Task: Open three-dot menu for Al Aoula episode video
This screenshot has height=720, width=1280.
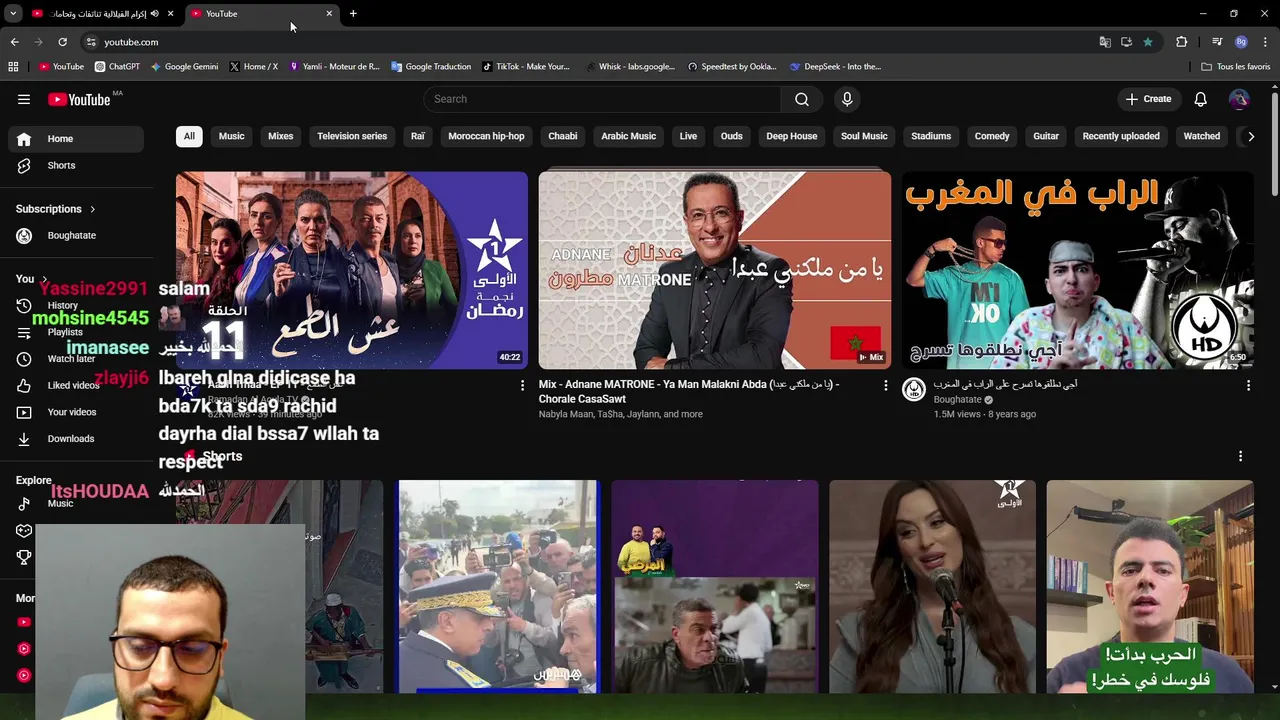Action: coord(522,385)
